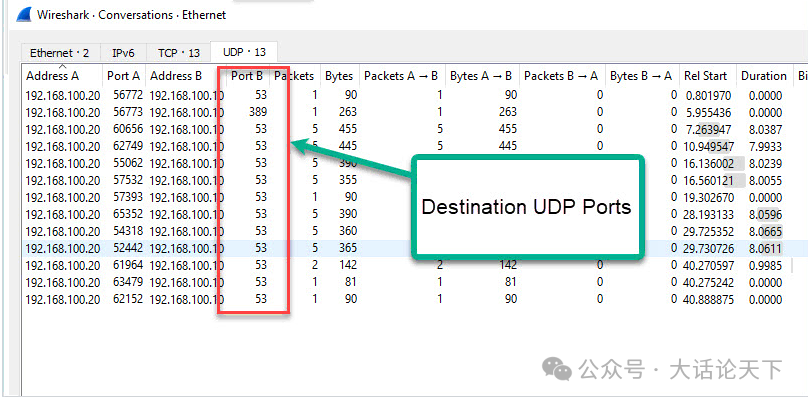This screenshot has width=808, height=401.
Task: Click the Duration column header
Action: (x=764, y=76)
